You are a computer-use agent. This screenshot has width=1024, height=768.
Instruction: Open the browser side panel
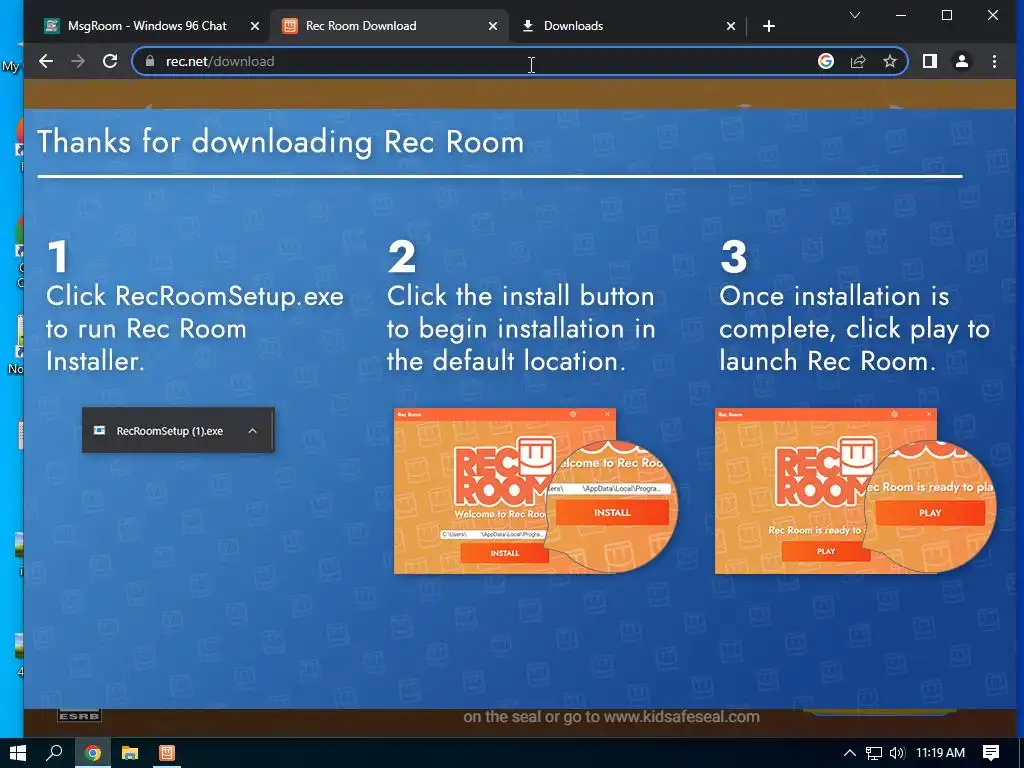(x=929, y=61)
